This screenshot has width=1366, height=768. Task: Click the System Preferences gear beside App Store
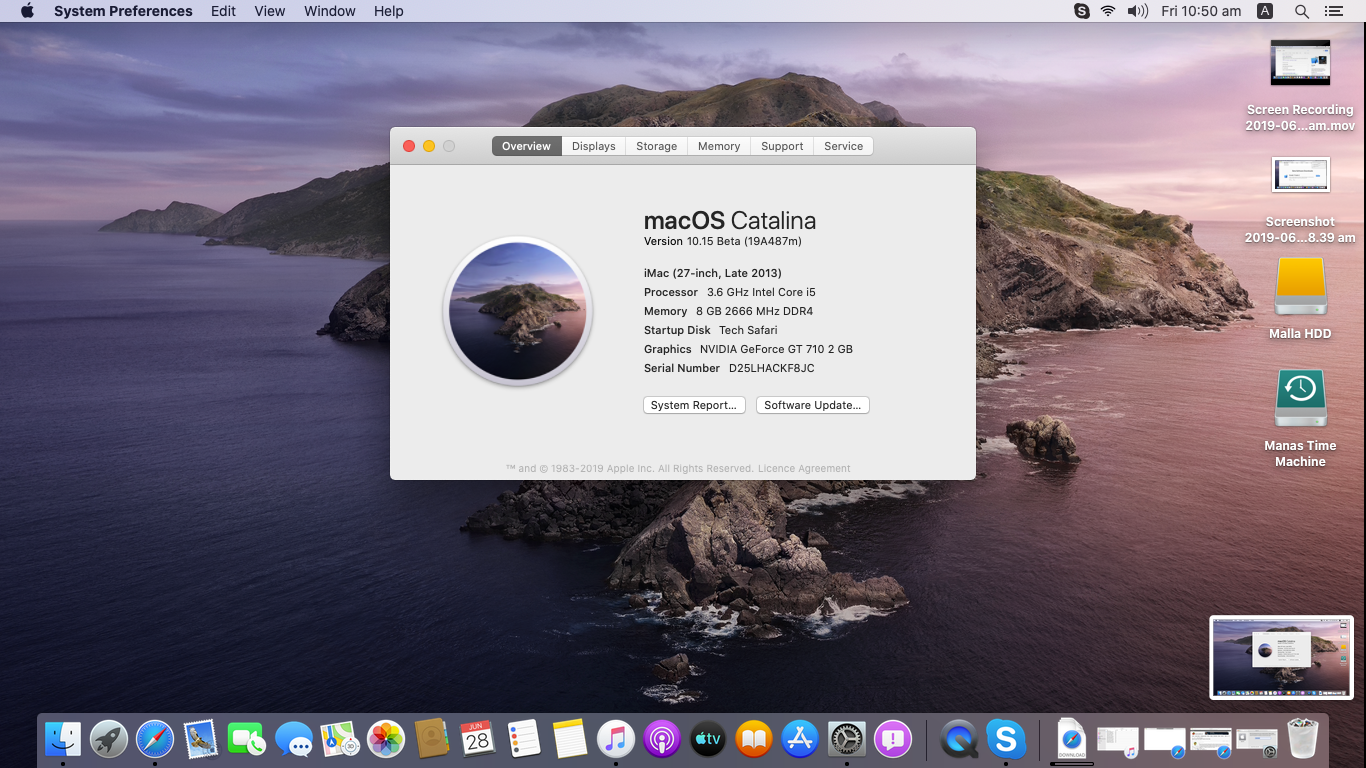tap(846, 739)
